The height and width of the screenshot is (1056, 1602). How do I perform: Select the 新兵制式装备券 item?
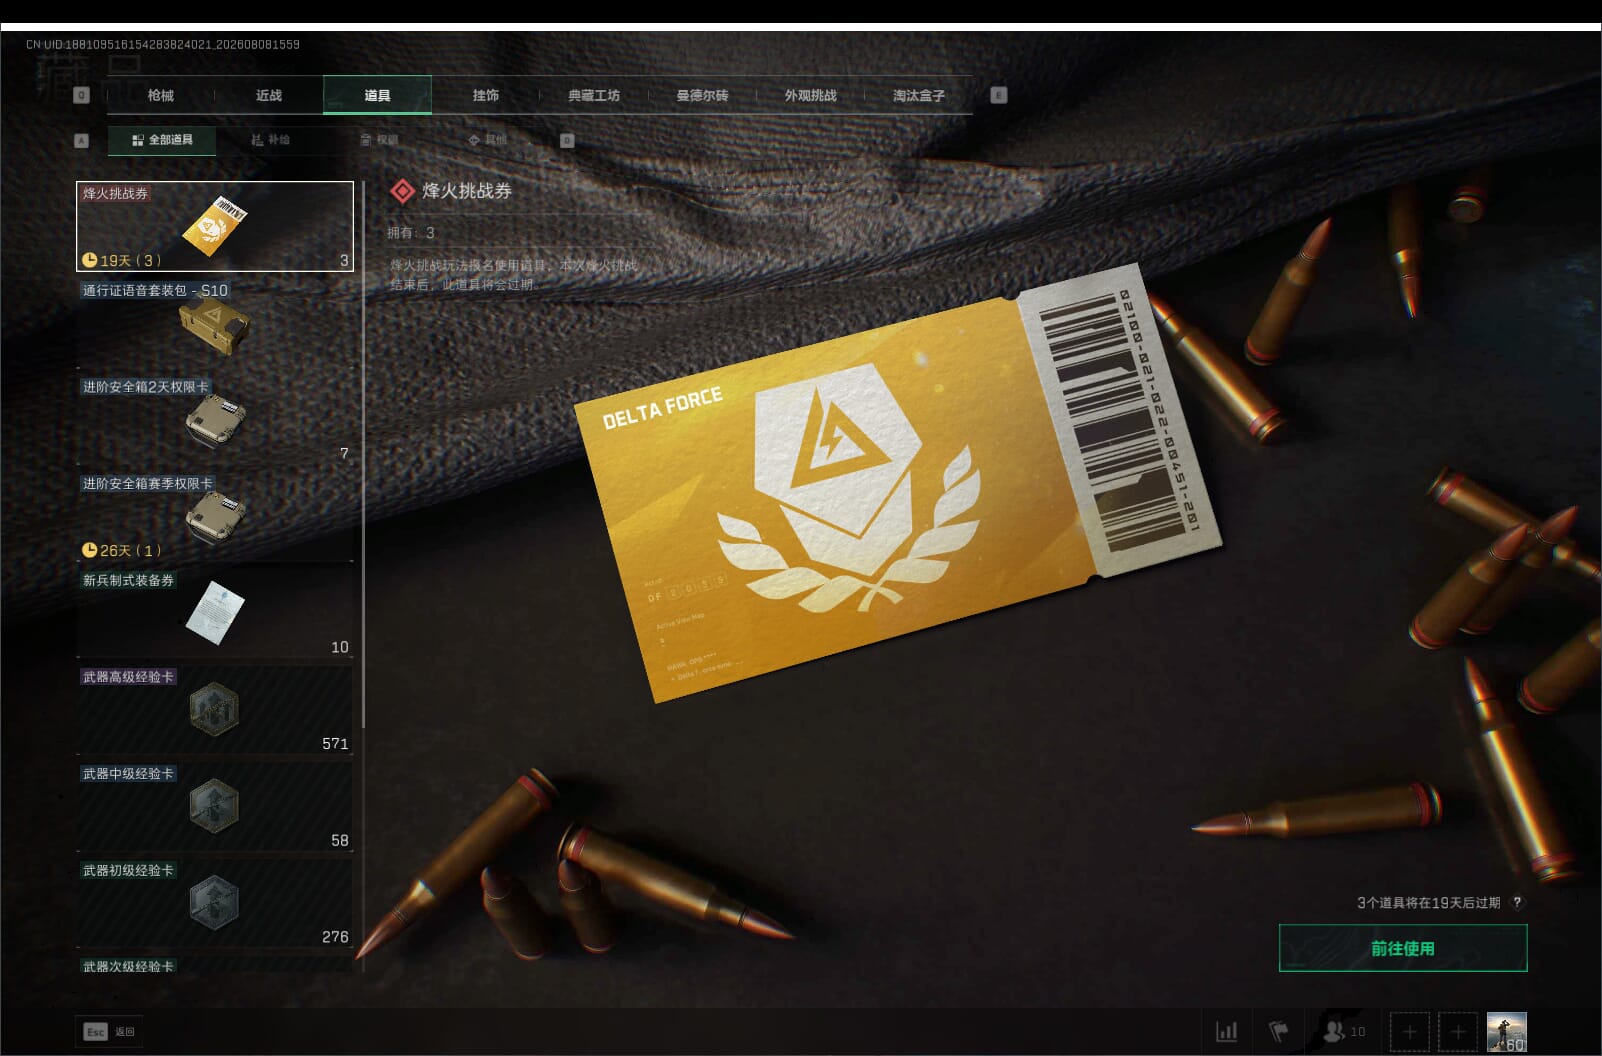click(215, 613)
